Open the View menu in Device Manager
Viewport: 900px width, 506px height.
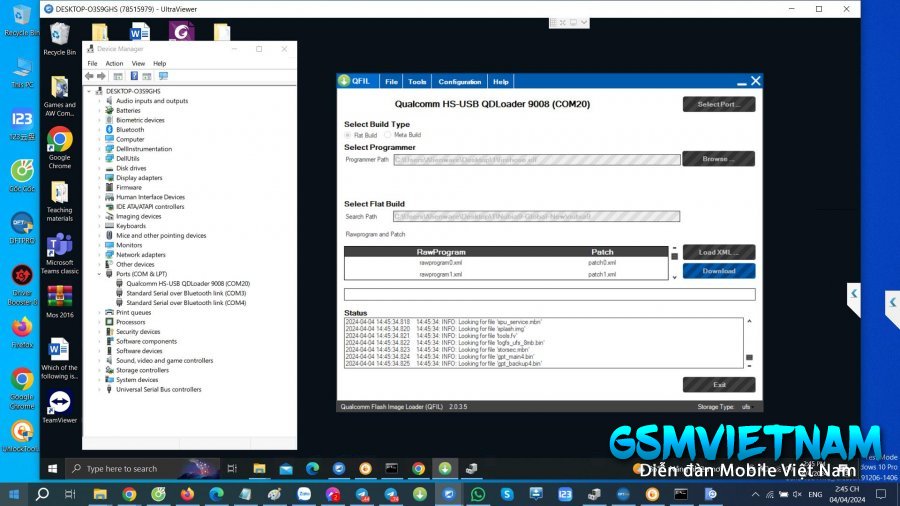point(138,64)
